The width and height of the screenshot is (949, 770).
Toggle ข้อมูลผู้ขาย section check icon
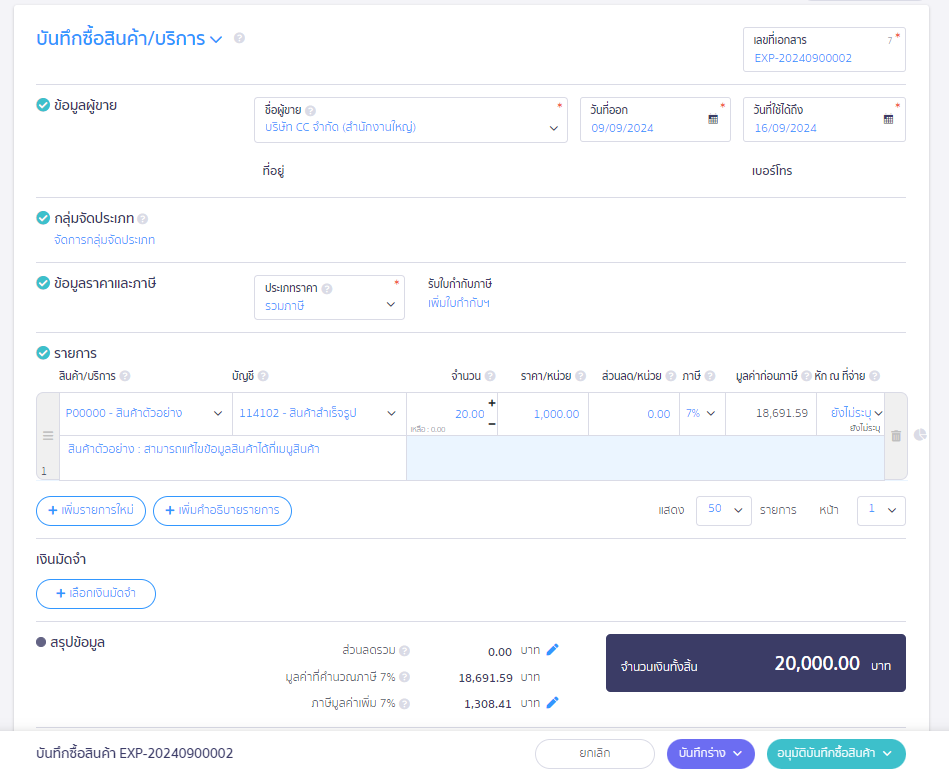point(43,105)
